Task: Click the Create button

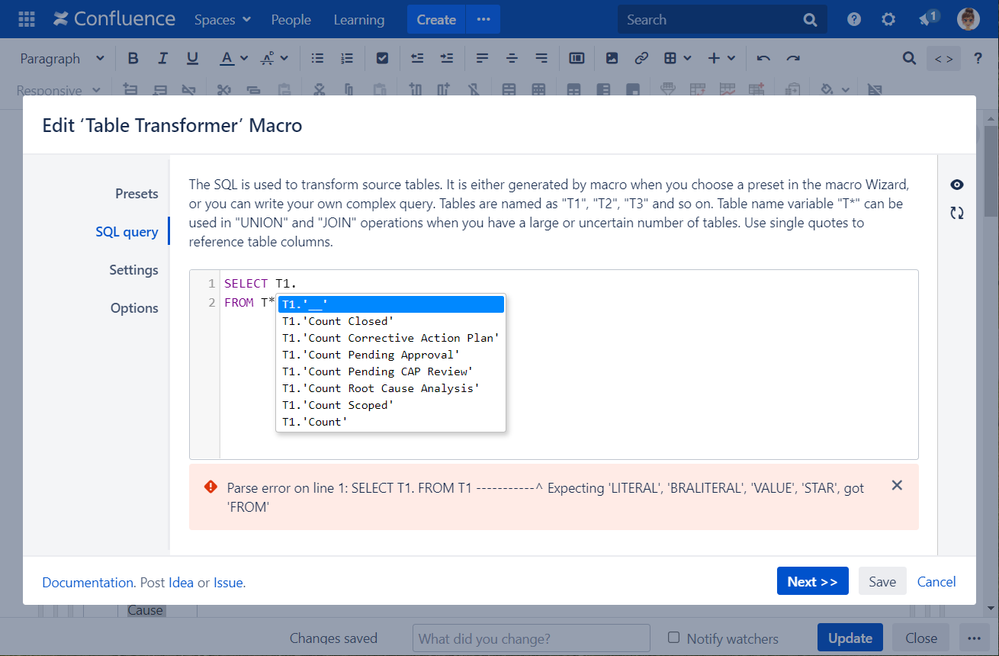Action: click(436, 20)
